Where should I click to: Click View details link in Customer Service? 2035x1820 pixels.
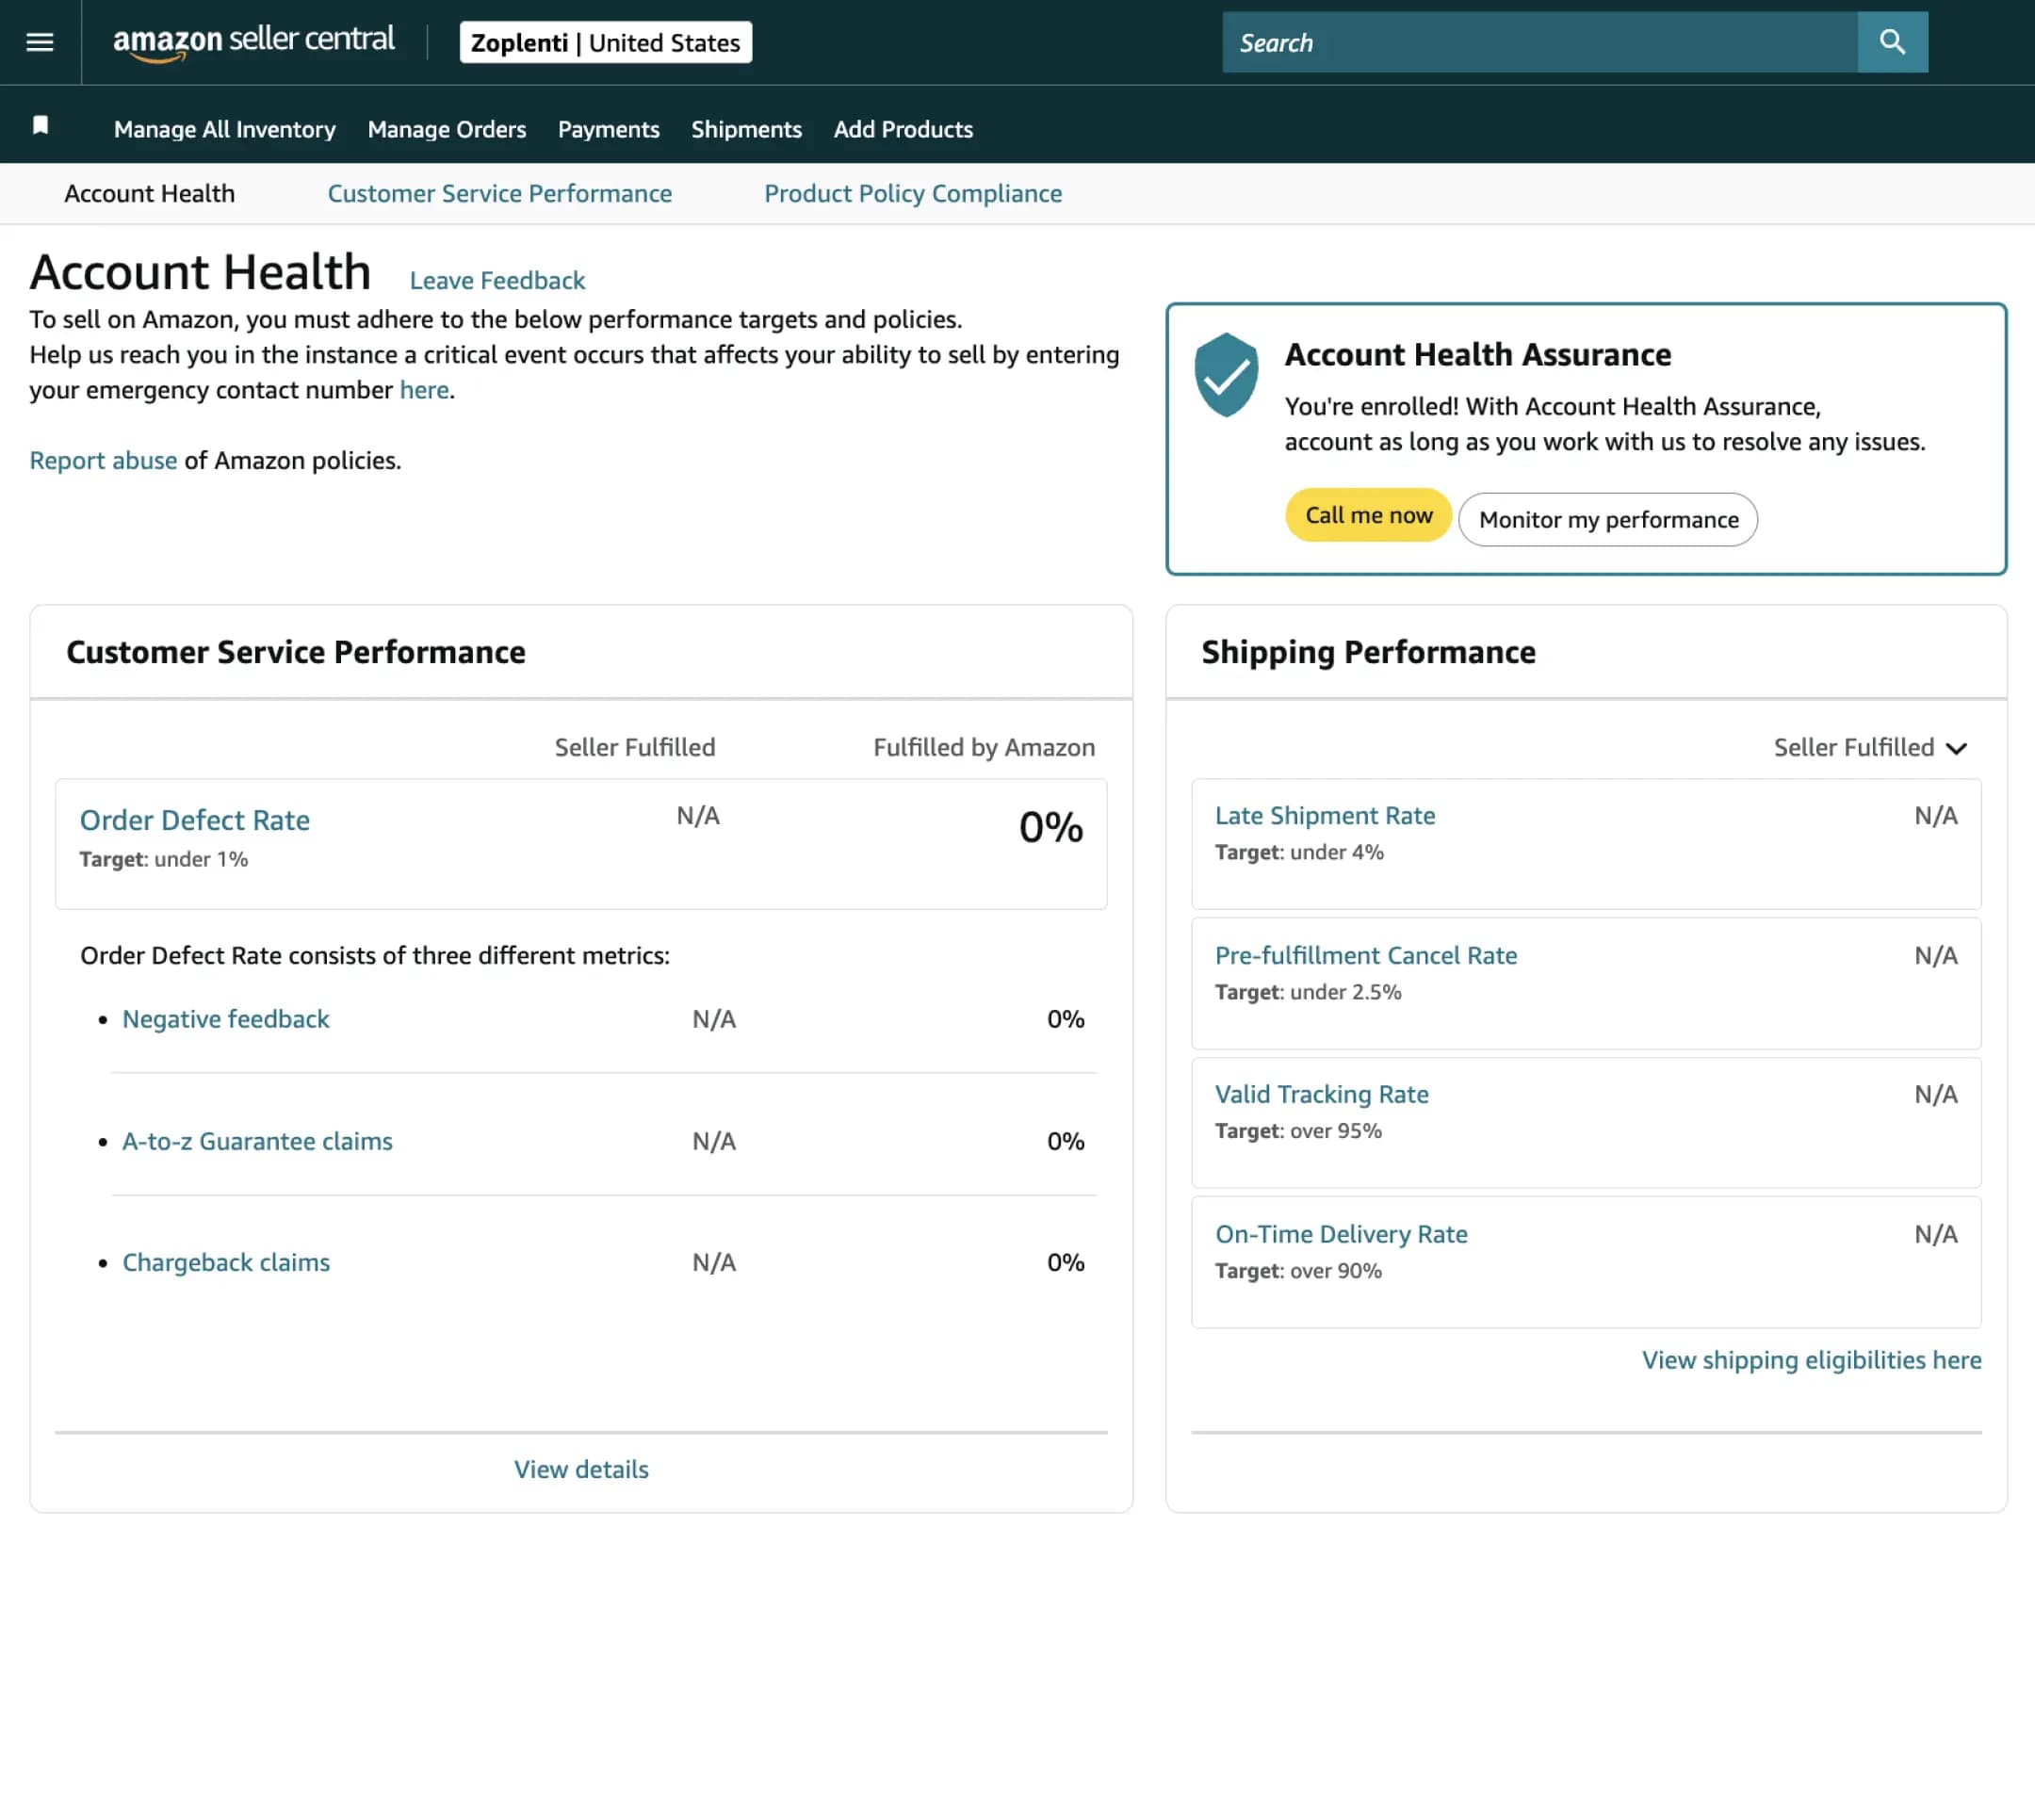pos(580,1469)
